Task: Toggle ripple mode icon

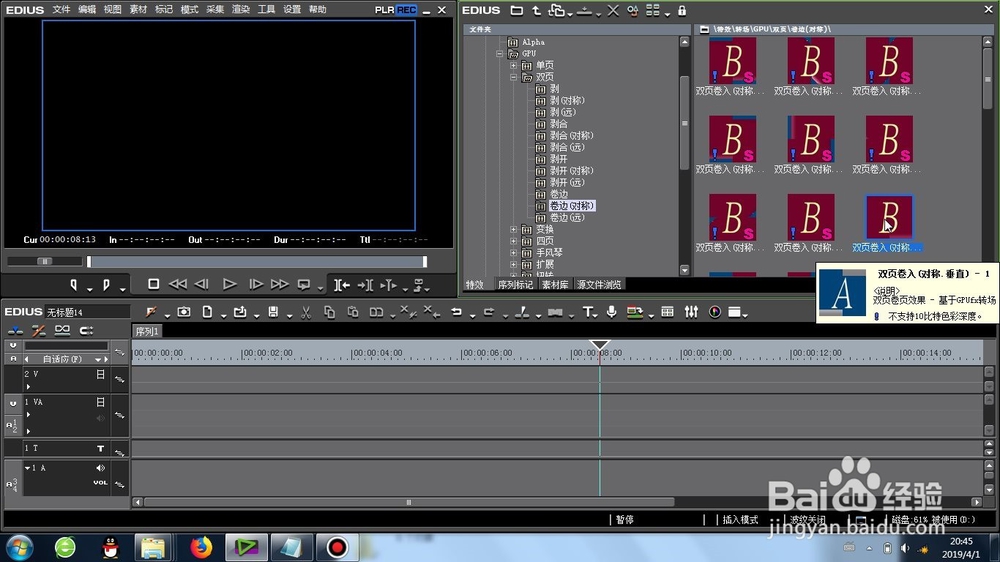Action: [x=86, y=330]
